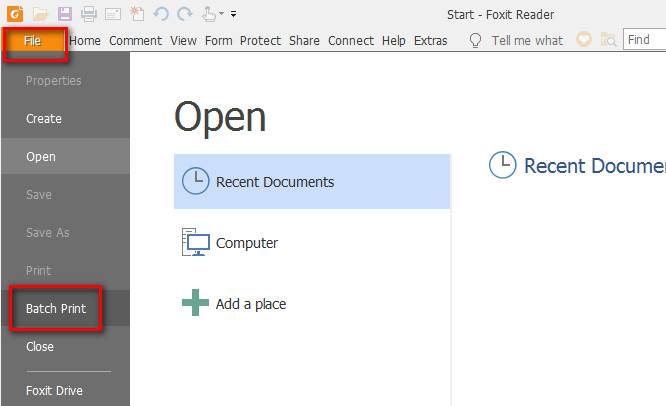Screen dimensions: 666x406
Task: Select Create in the File sidebar
Action: pos(65,118)
